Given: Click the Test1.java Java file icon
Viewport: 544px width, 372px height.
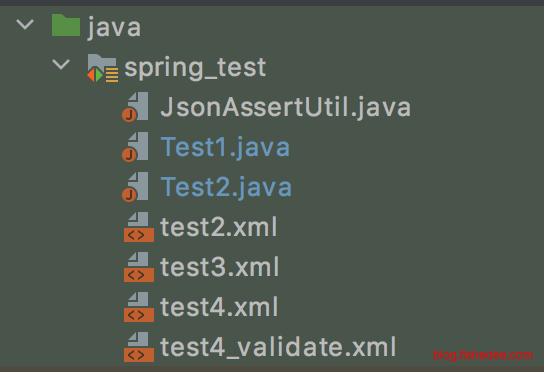Looking at the screenshot, I should tap(135, 147).
